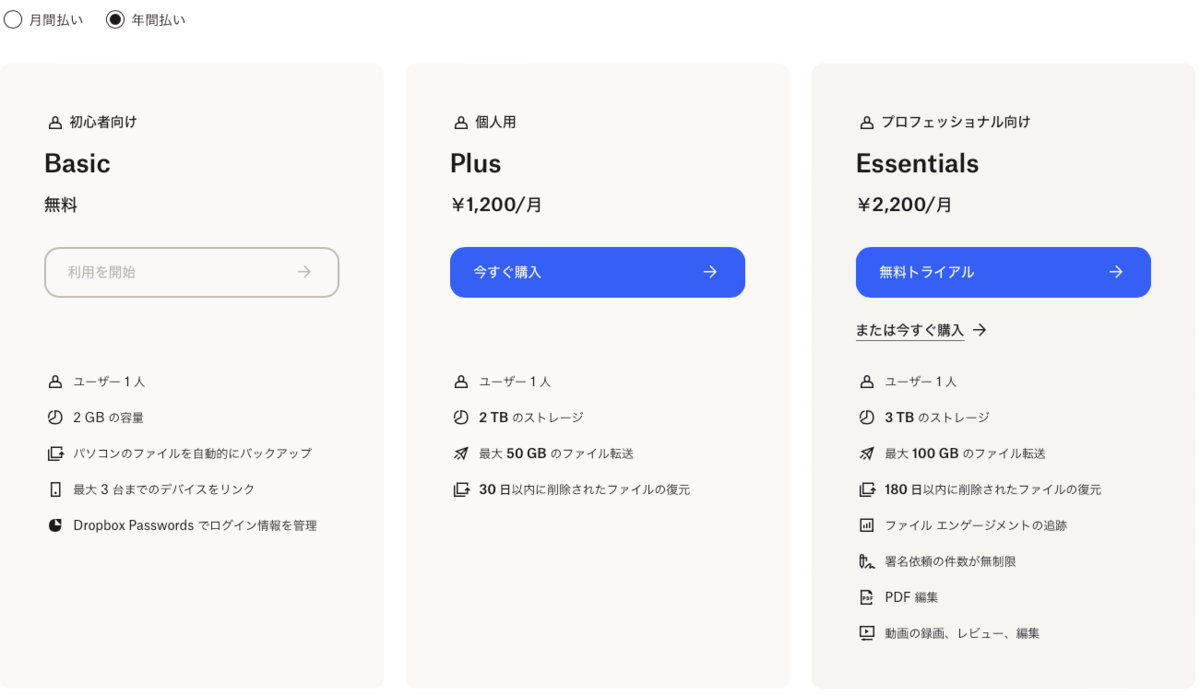Click the 2 GB の容量 text
The image size is (1200, 695).
coord(109,418)
